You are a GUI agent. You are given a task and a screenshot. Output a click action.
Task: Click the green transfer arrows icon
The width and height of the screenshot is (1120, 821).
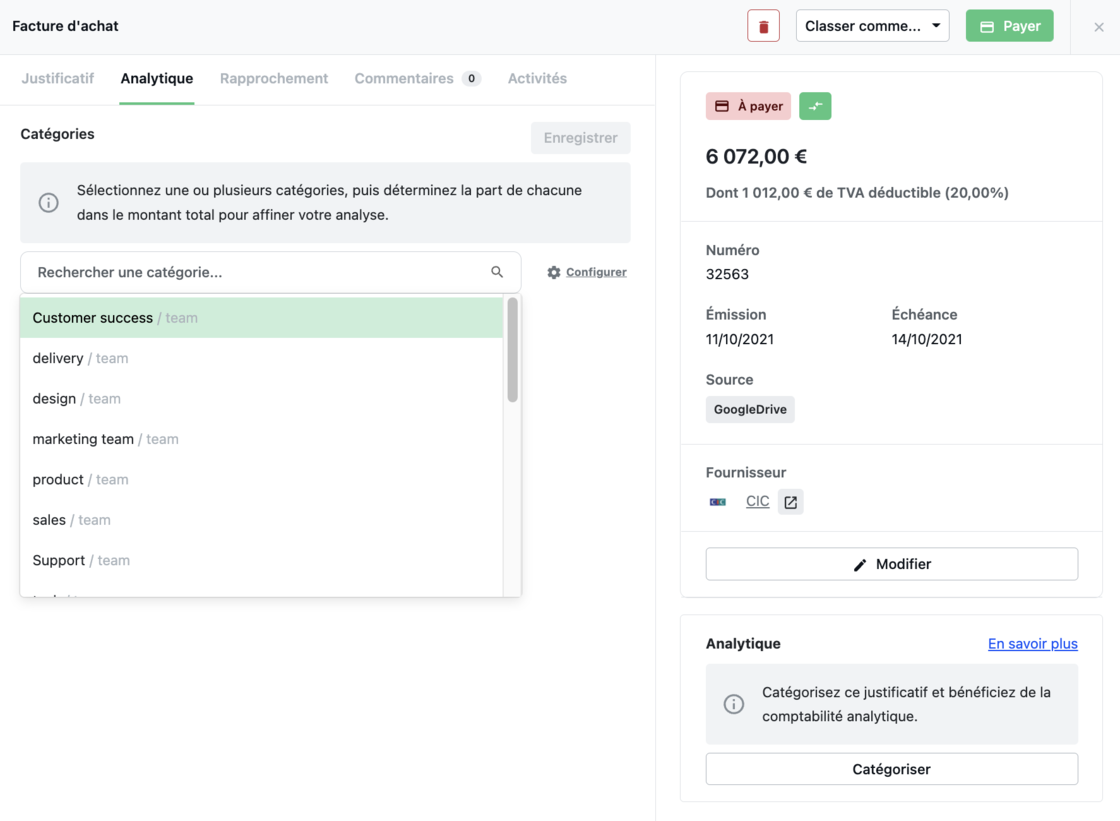pyautogui.click(x=815, y=106)
